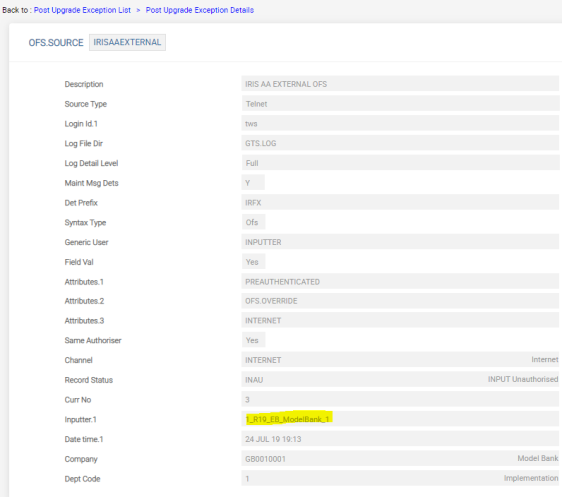Viewport: 562px width, 497px height.
Task: Select the Login Id.1 tws field
Action: 400,123
